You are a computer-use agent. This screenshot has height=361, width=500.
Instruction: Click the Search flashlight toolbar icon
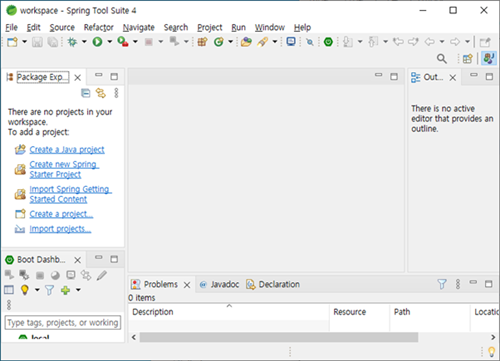click(263, 42)
